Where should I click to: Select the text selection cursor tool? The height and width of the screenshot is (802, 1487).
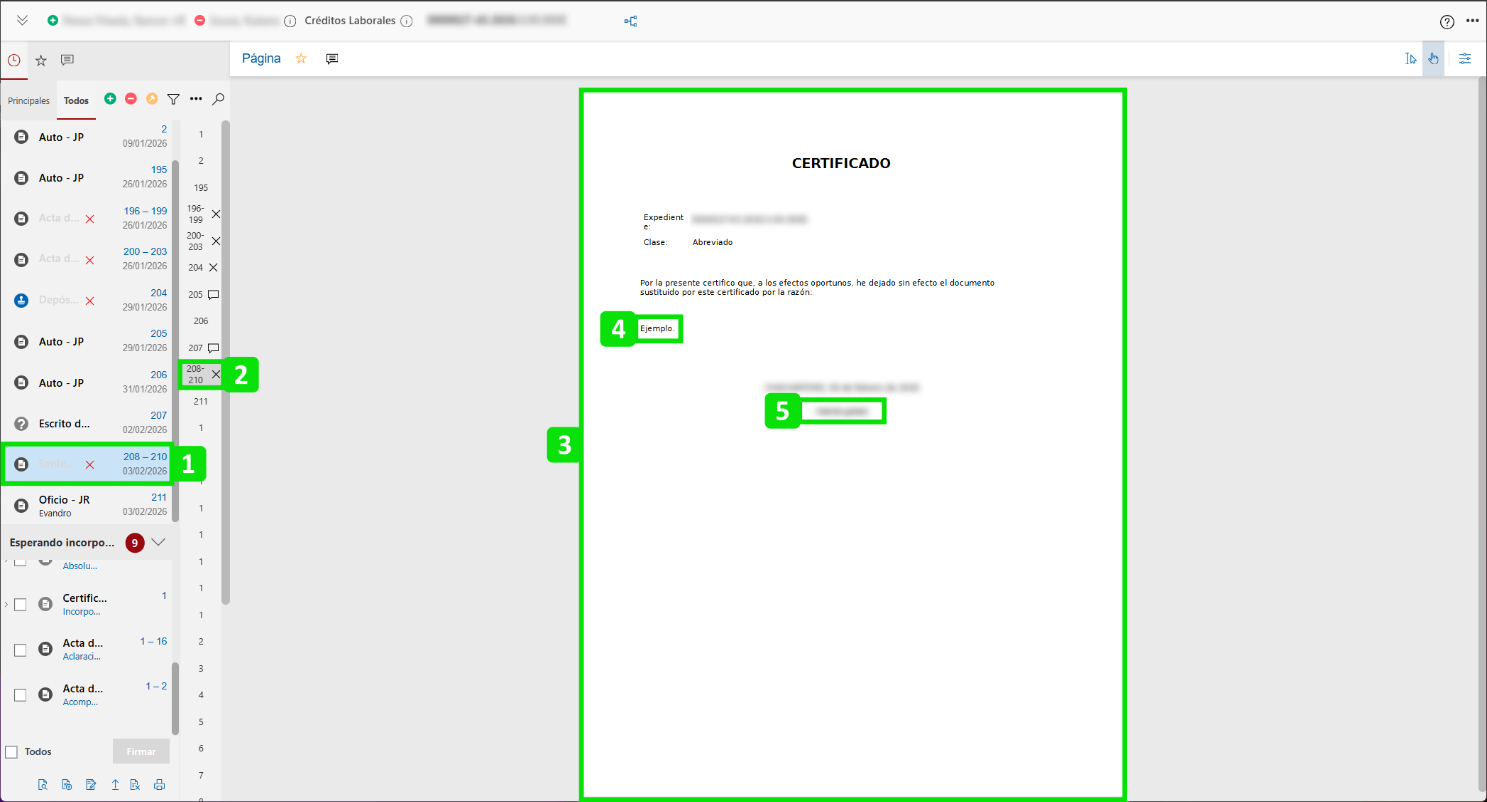[x=1410, y=59]
